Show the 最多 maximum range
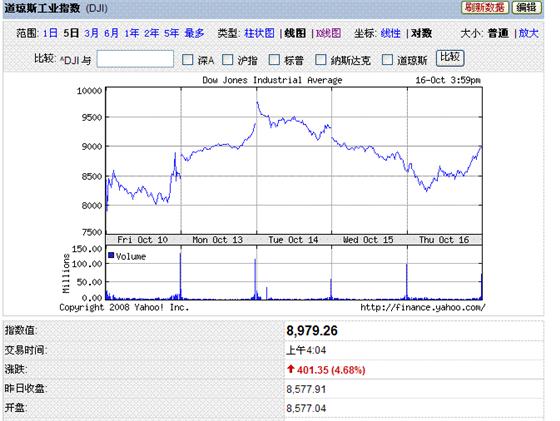Screen dimensions: 560x421 (194, 33)
